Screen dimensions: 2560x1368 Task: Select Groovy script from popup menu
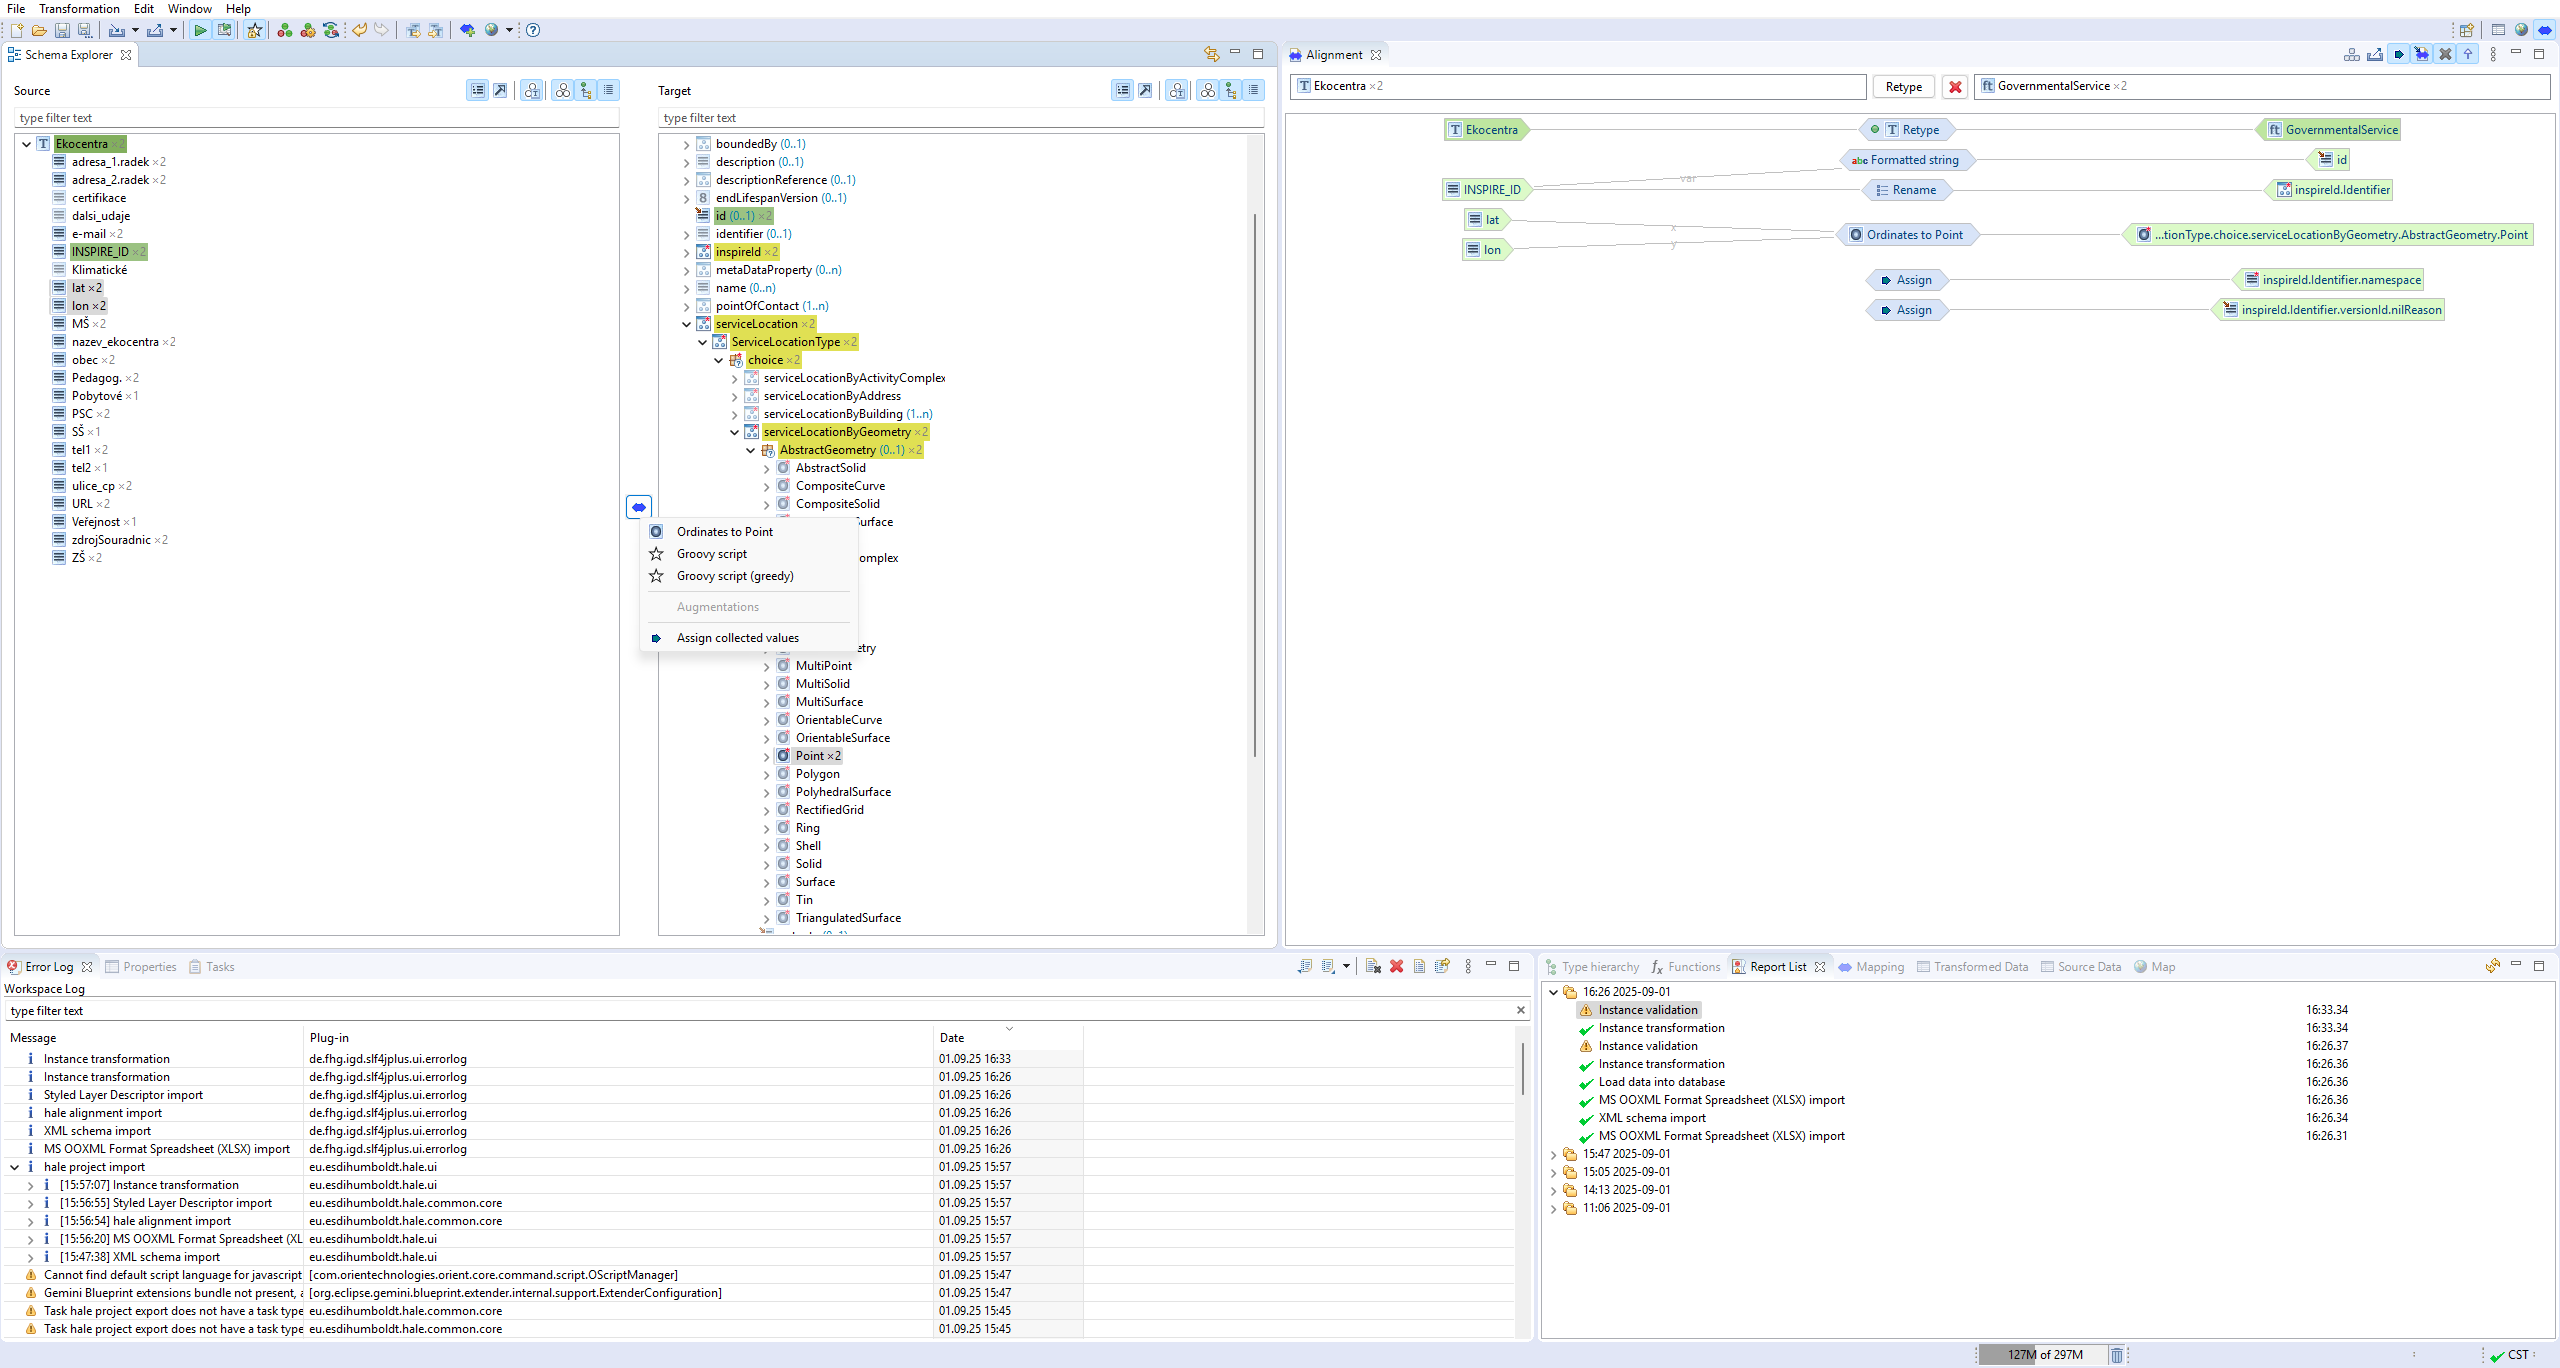tap(711, 554)
